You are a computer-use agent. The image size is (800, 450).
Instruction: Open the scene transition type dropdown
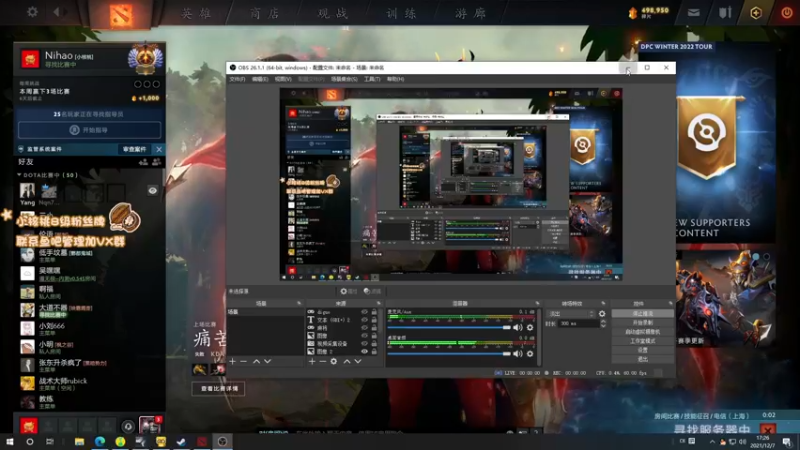(x=570, y=314)
